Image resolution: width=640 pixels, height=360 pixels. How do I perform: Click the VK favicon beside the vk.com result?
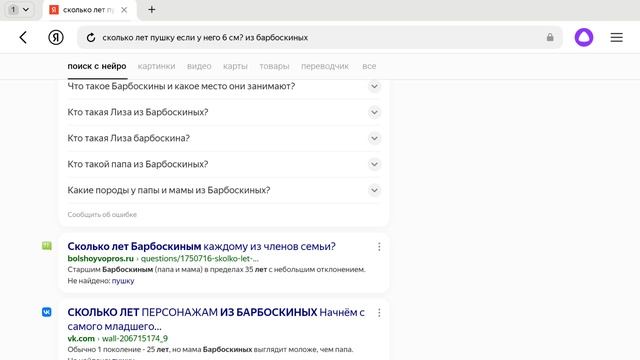tap(47, 312)
